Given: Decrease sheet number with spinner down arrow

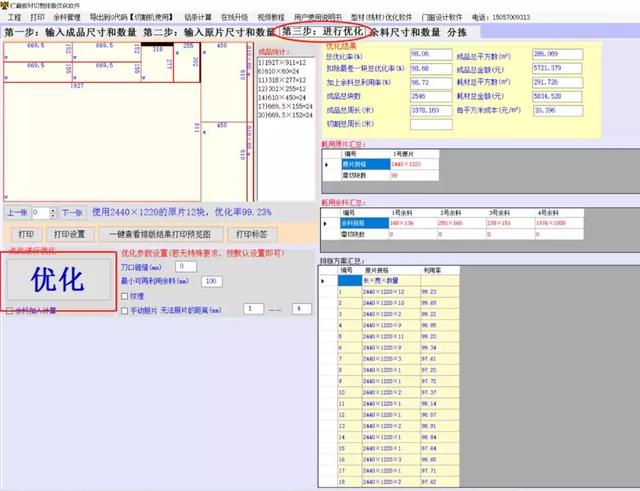Looking at the screenshot, I should pyautogui.click(x=53, y=216).
